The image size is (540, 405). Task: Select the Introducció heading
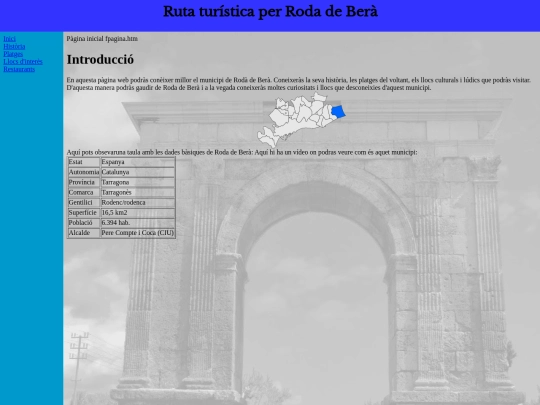(100, 59)
